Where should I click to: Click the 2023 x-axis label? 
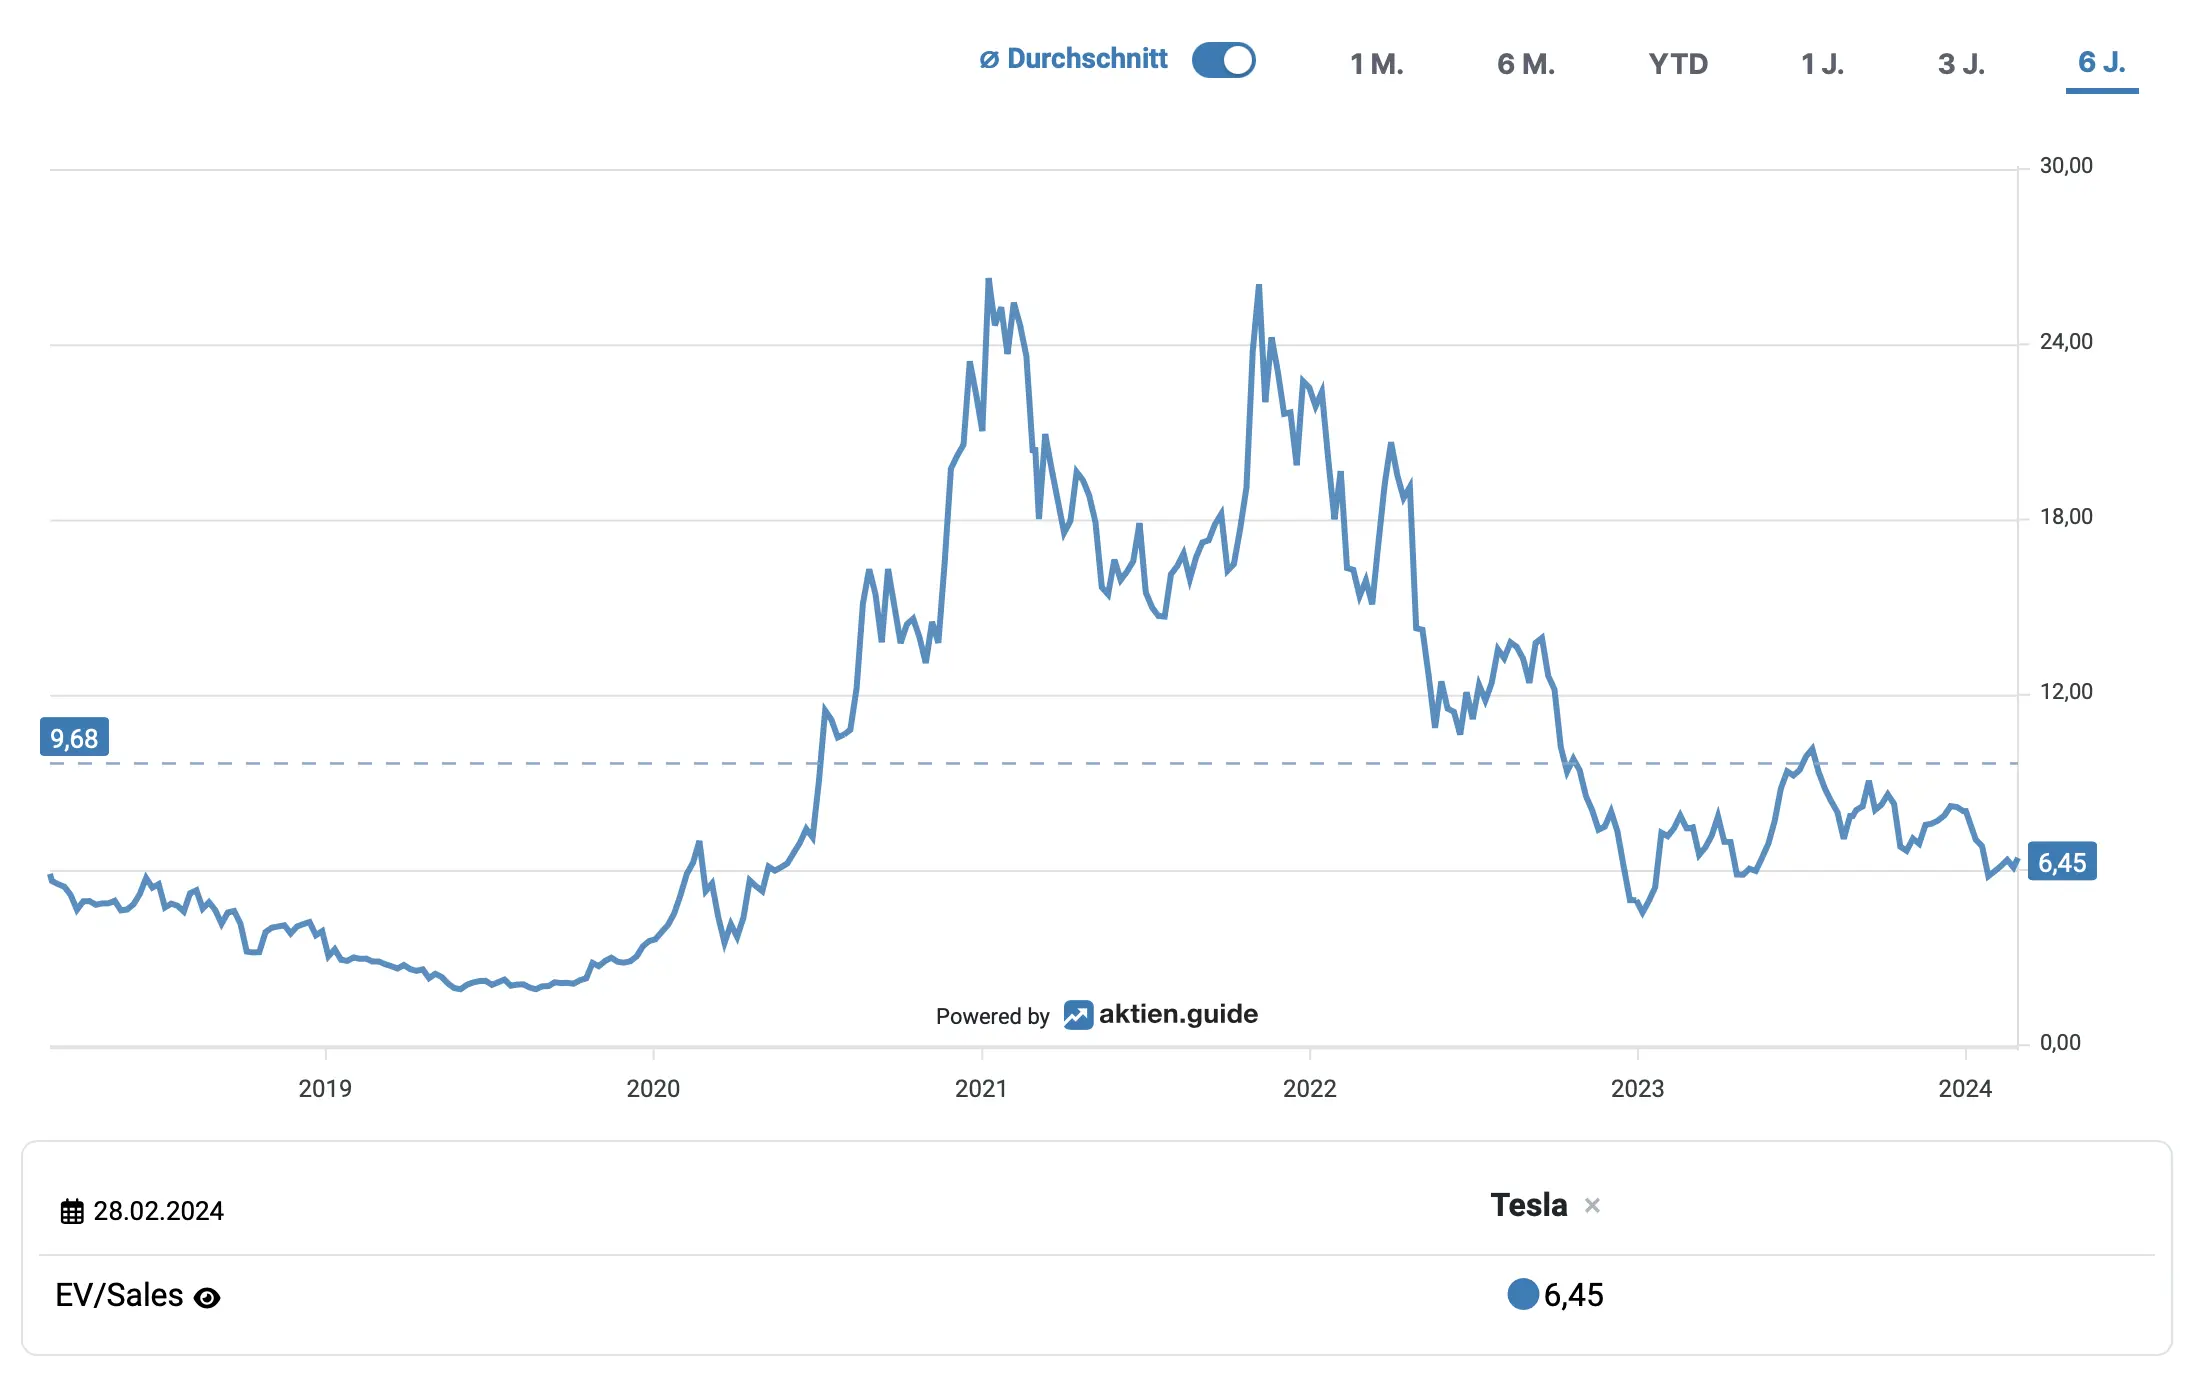pyautogui.click(x=1637, y=1088)
